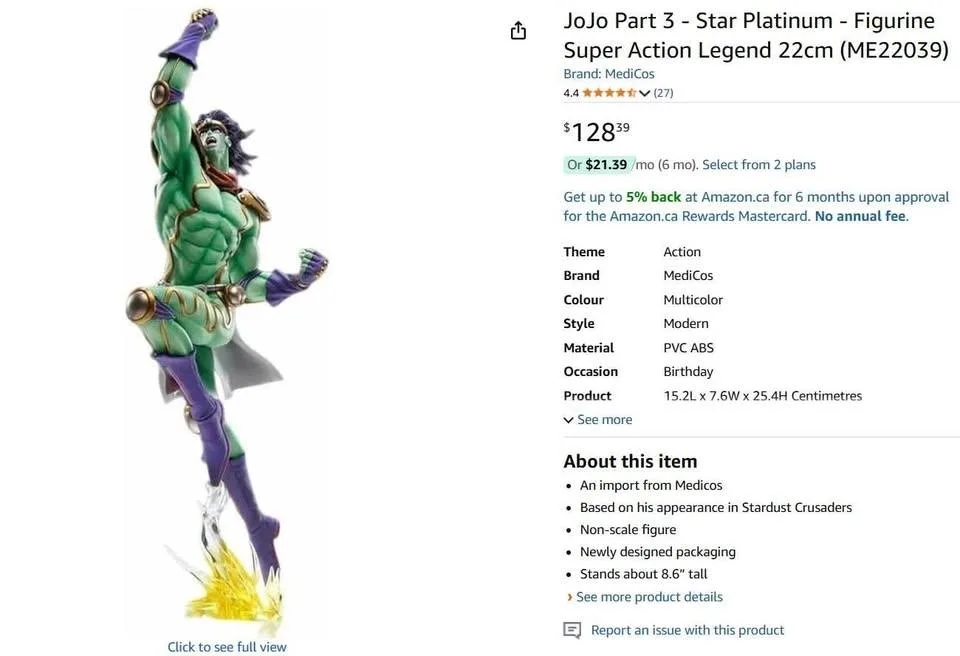The image size is (960, 656).
Task: Open the ratings breakdown chevron next to stars
Action: (645, 92)
